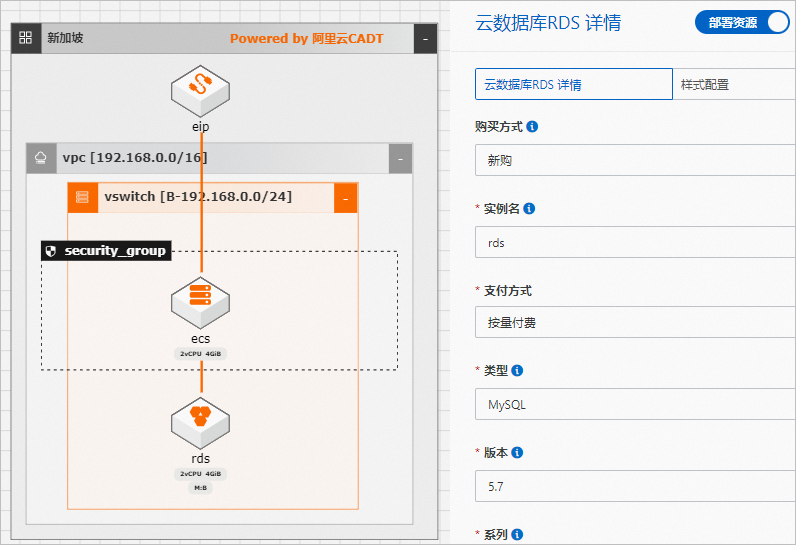Click the security_group label
The image size is (796, 545).
[x=115, y=251]
